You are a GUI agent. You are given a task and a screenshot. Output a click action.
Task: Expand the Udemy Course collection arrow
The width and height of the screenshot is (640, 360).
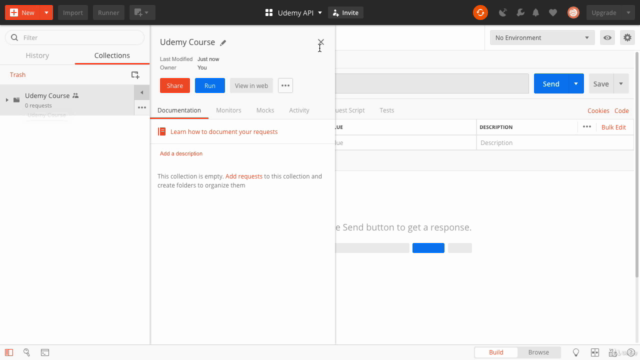tap(7, 100)
